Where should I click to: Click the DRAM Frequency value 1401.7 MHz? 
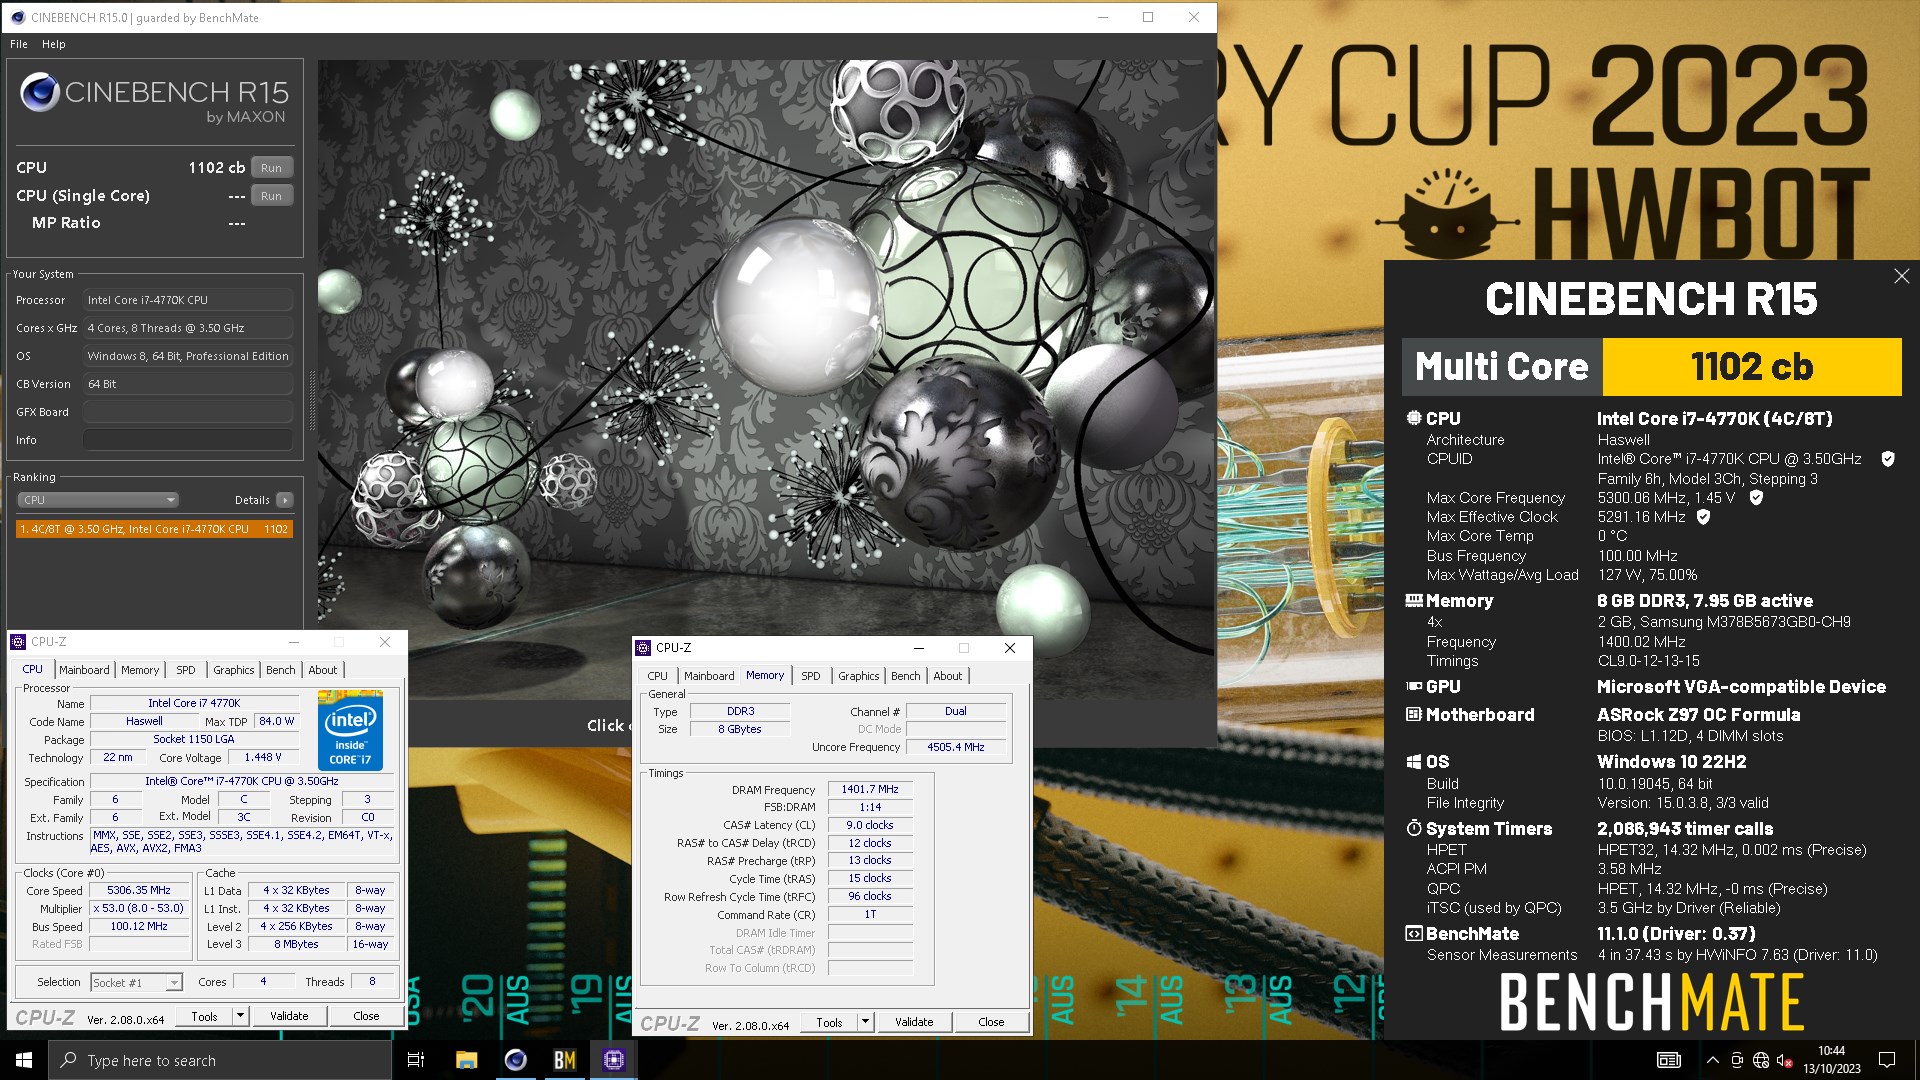tap(870, 789)
